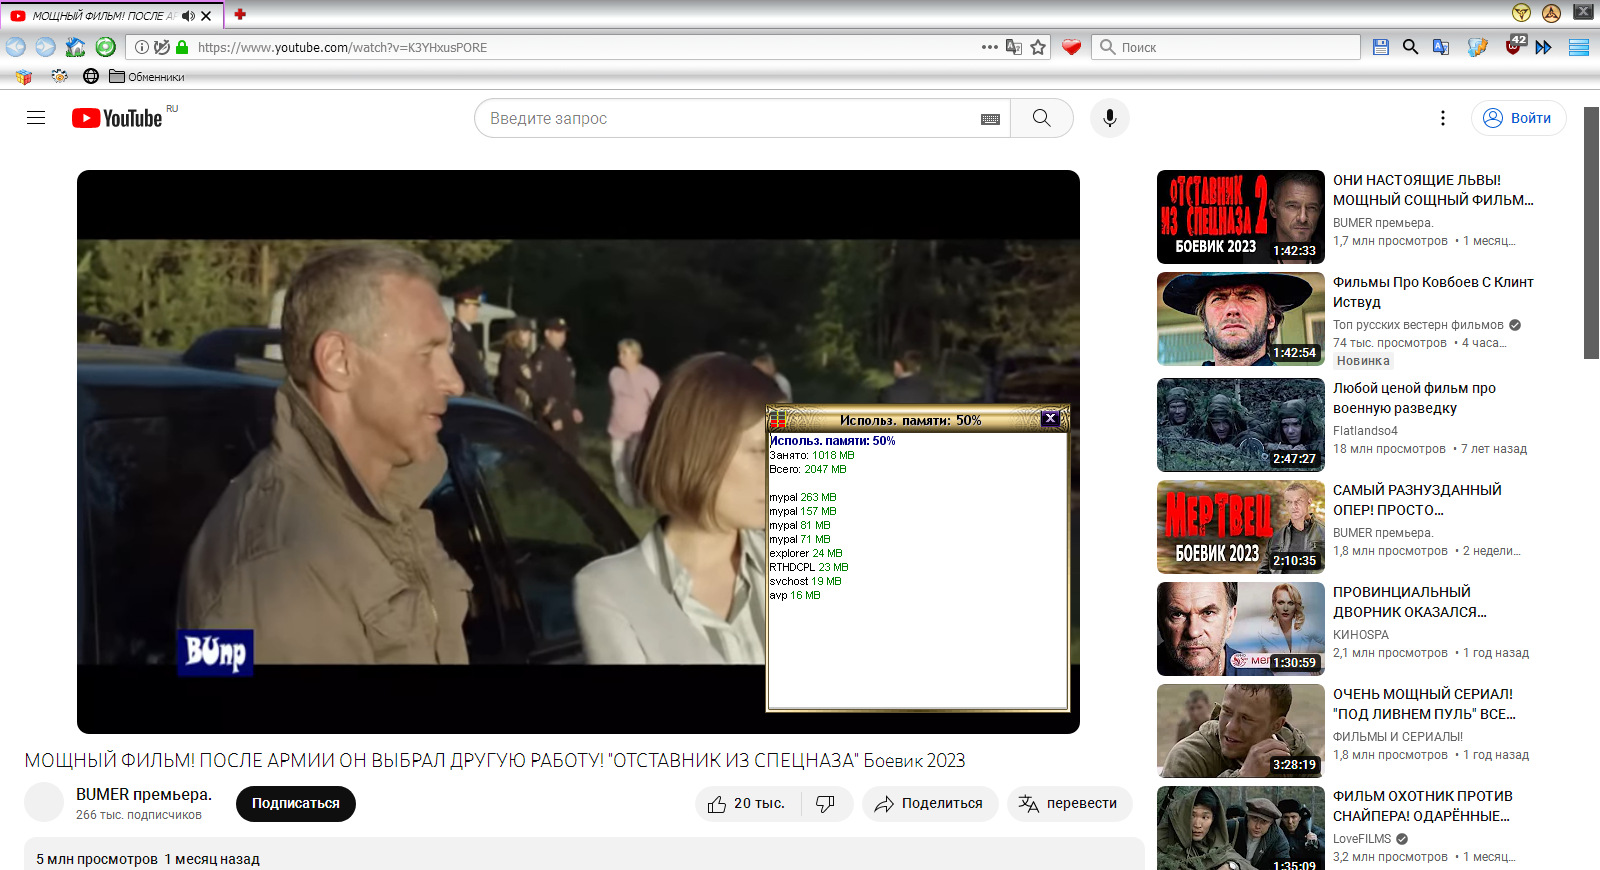Open the YouTube settings three-dot menu
Image resolution: width=1600 pixels, height=870 pixels.
tap(1442, 118)
